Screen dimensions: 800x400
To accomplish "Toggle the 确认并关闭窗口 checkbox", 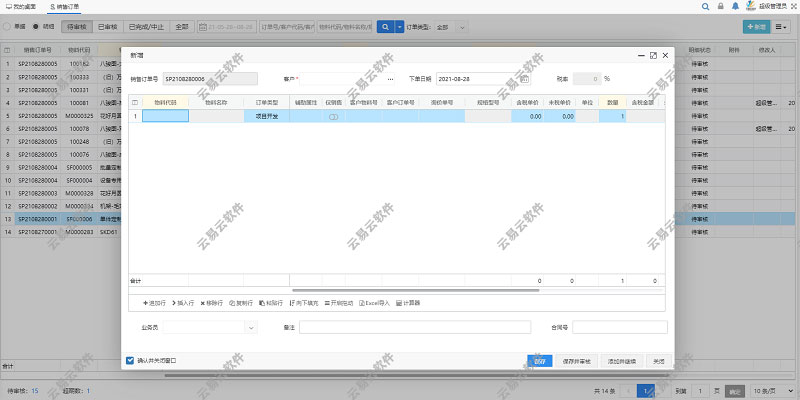I will pos(130,360).
